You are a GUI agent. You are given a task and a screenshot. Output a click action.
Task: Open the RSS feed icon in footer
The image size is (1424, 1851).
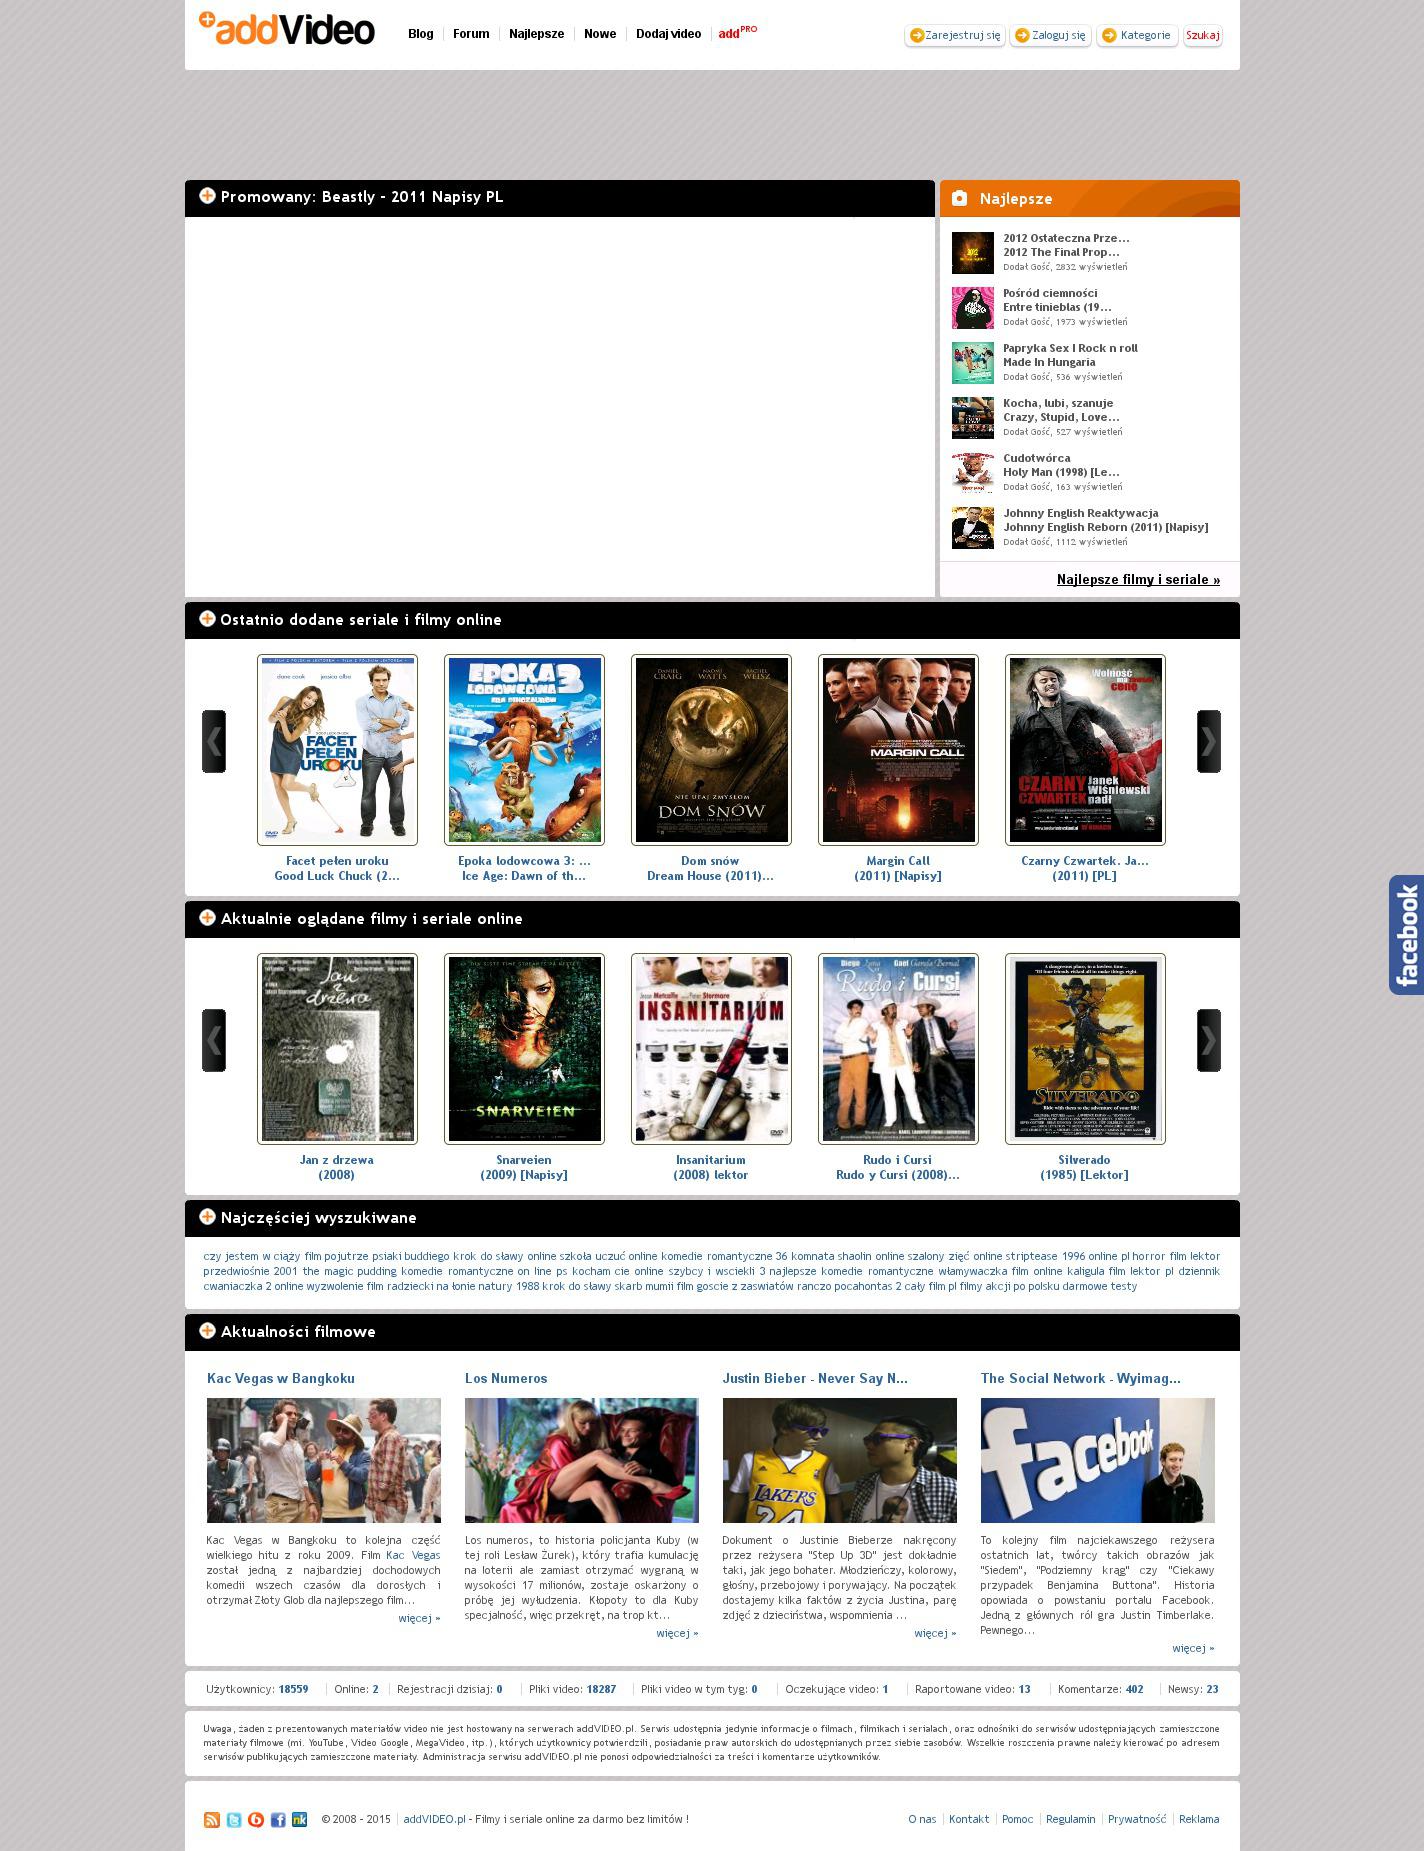(211, 1819)
